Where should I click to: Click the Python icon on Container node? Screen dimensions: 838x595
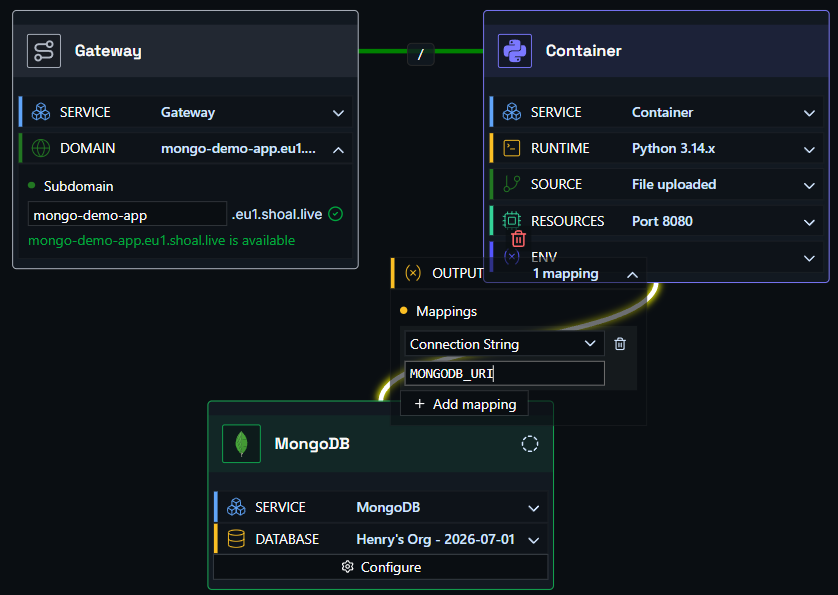point(515,51)
